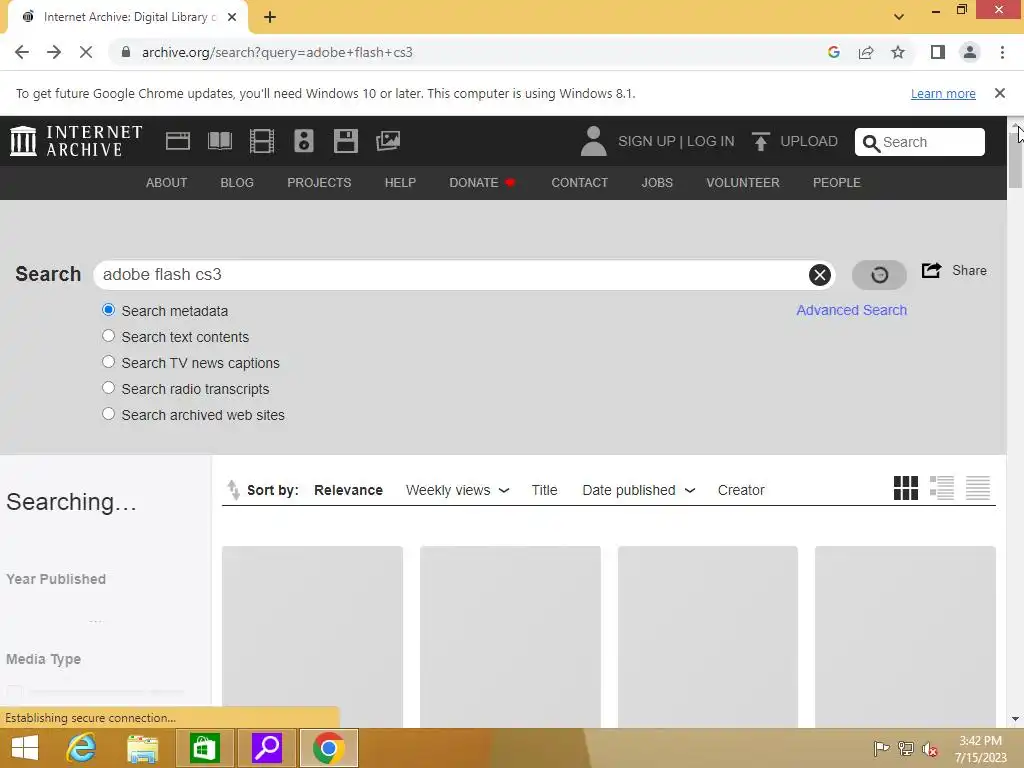This screenshot has height=768, width=1024.
Task: Open the Video film strip icon
Action: click(262, 141)
